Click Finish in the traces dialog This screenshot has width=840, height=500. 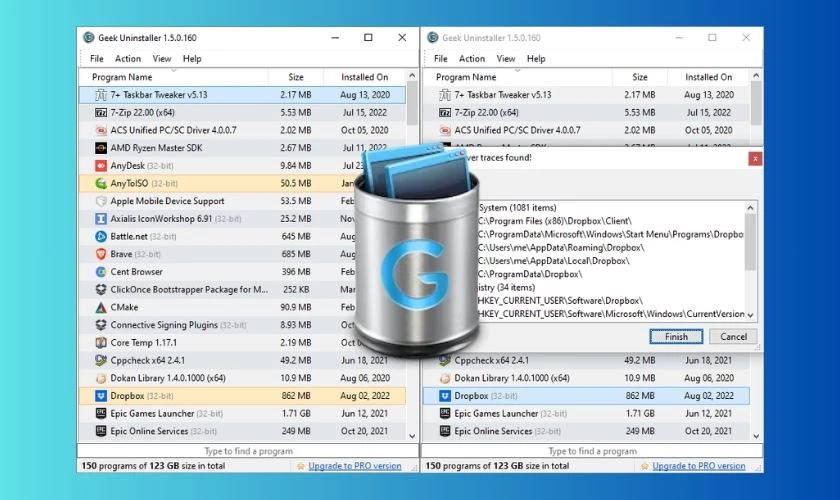(x=676, y=337)
